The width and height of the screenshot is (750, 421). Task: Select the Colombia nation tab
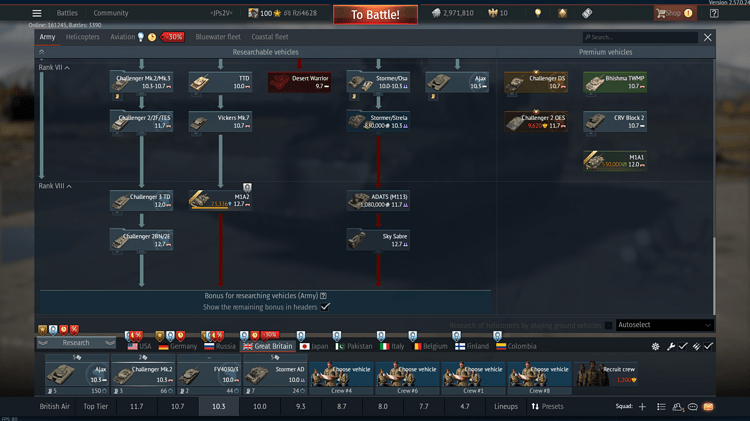516,346
